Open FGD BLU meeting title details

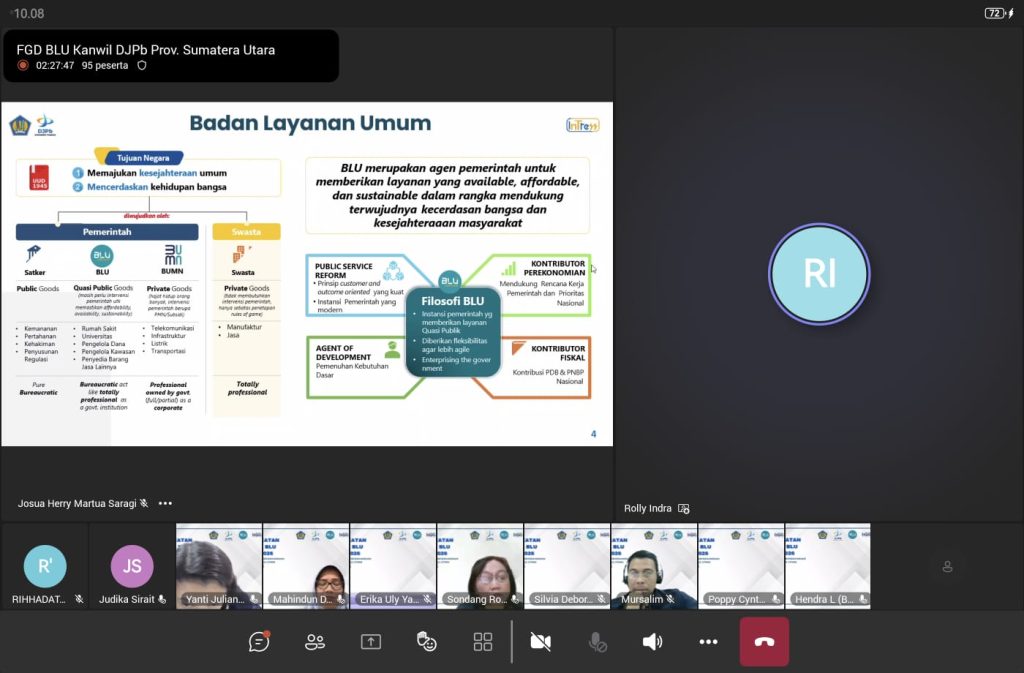click(x=146, y=49)
